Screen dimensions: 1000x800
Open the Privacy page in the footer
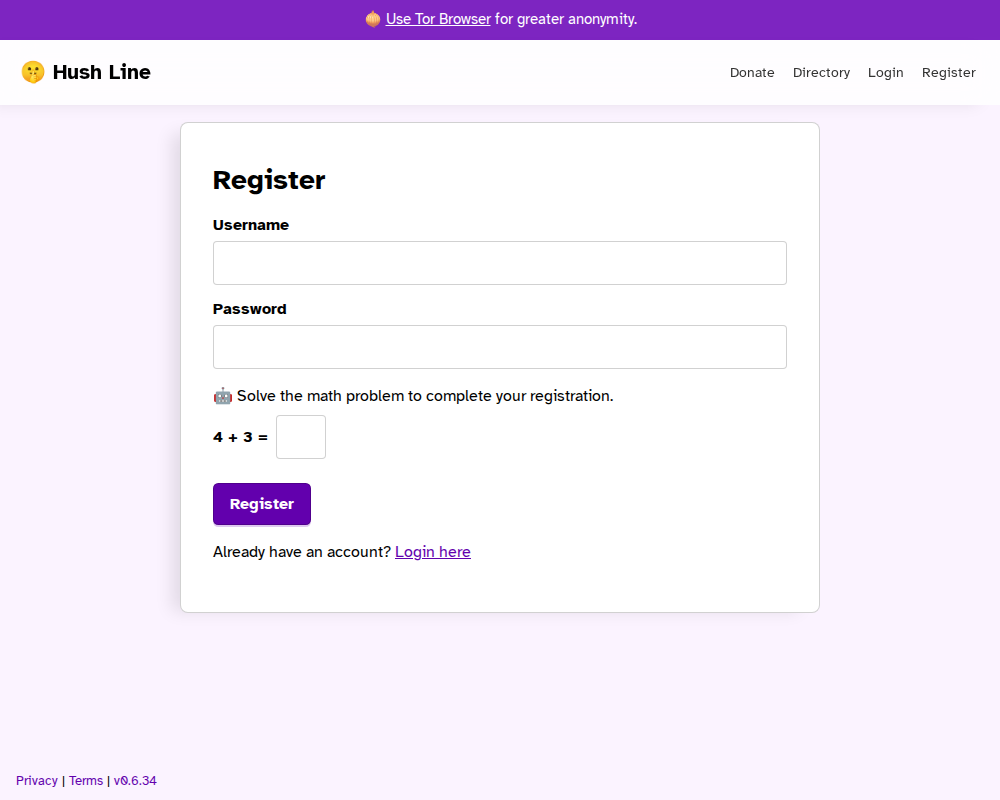click(x=36, y=780)
